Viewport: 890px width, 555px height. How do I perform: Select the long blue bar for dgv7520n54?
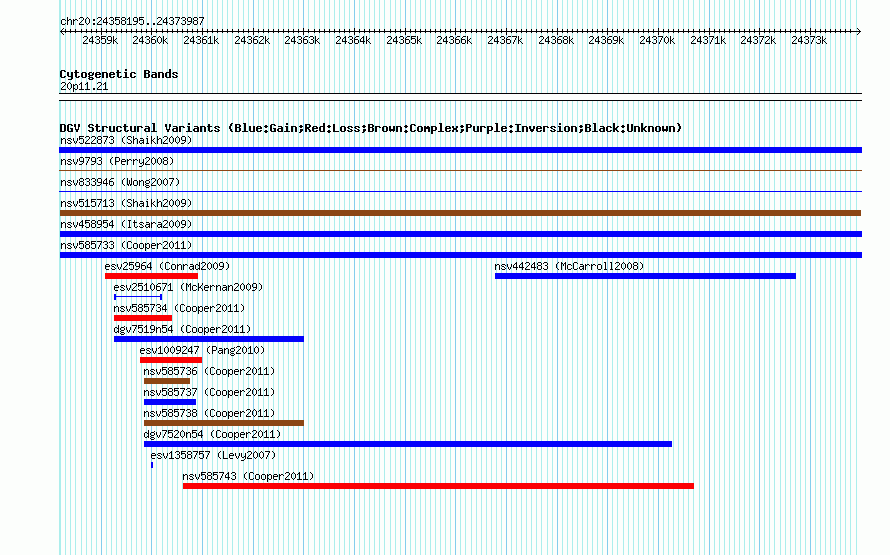click(x=408, y=444)
